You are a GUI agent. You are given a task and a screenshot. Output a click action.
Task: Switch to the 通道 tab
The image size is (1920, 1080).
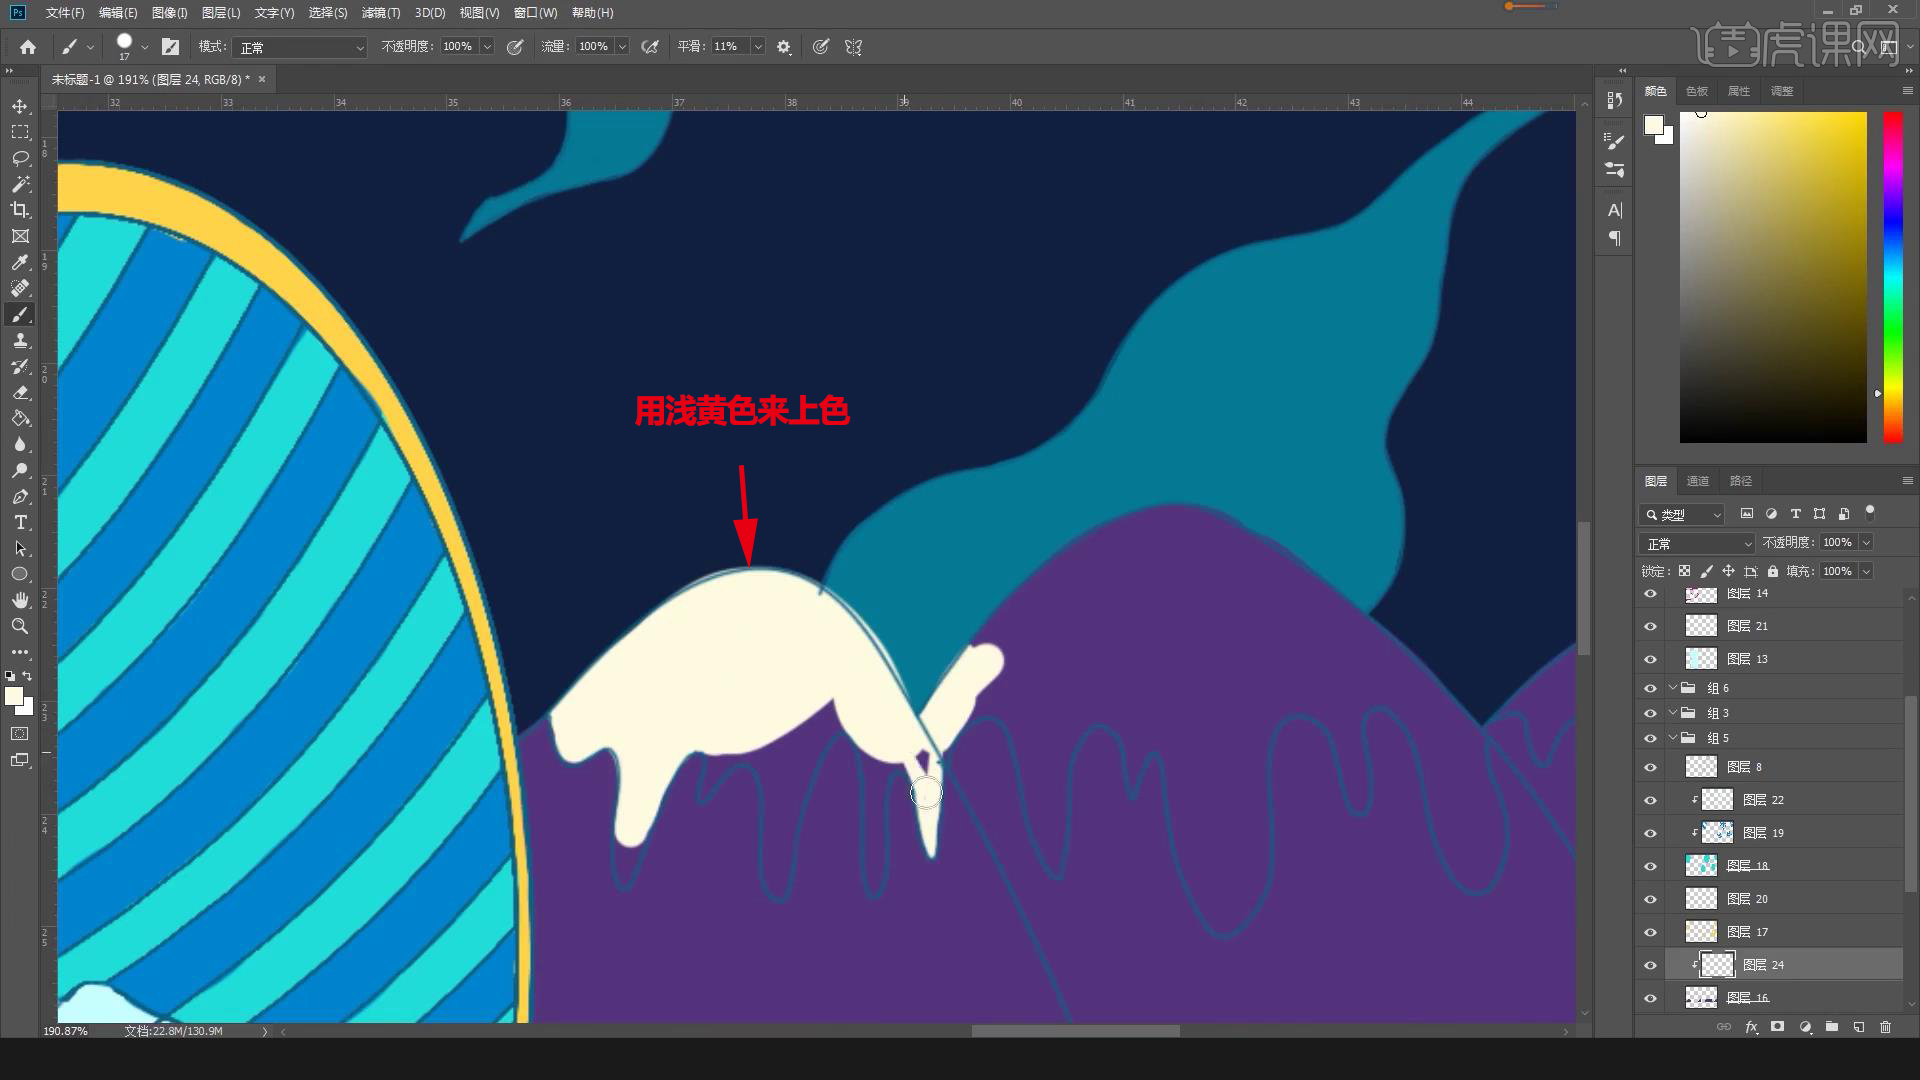pos(1698,481)
